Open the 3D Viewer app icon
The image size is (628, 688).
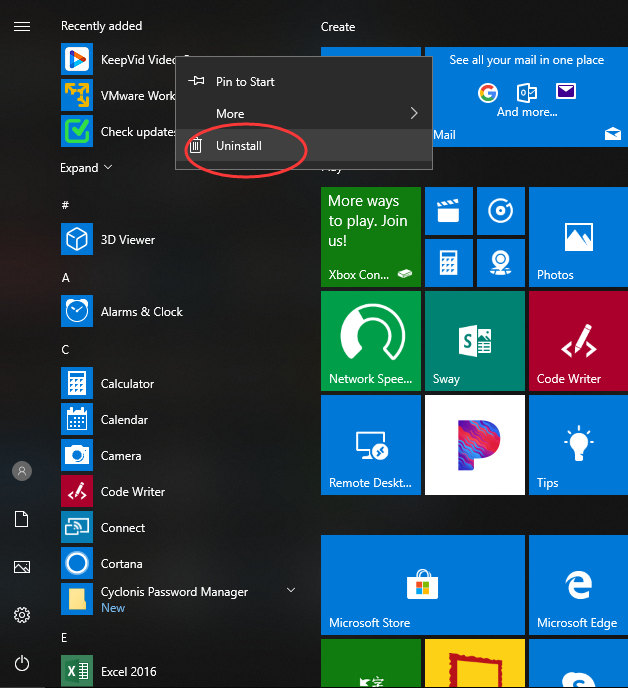(x=77, y=239)
